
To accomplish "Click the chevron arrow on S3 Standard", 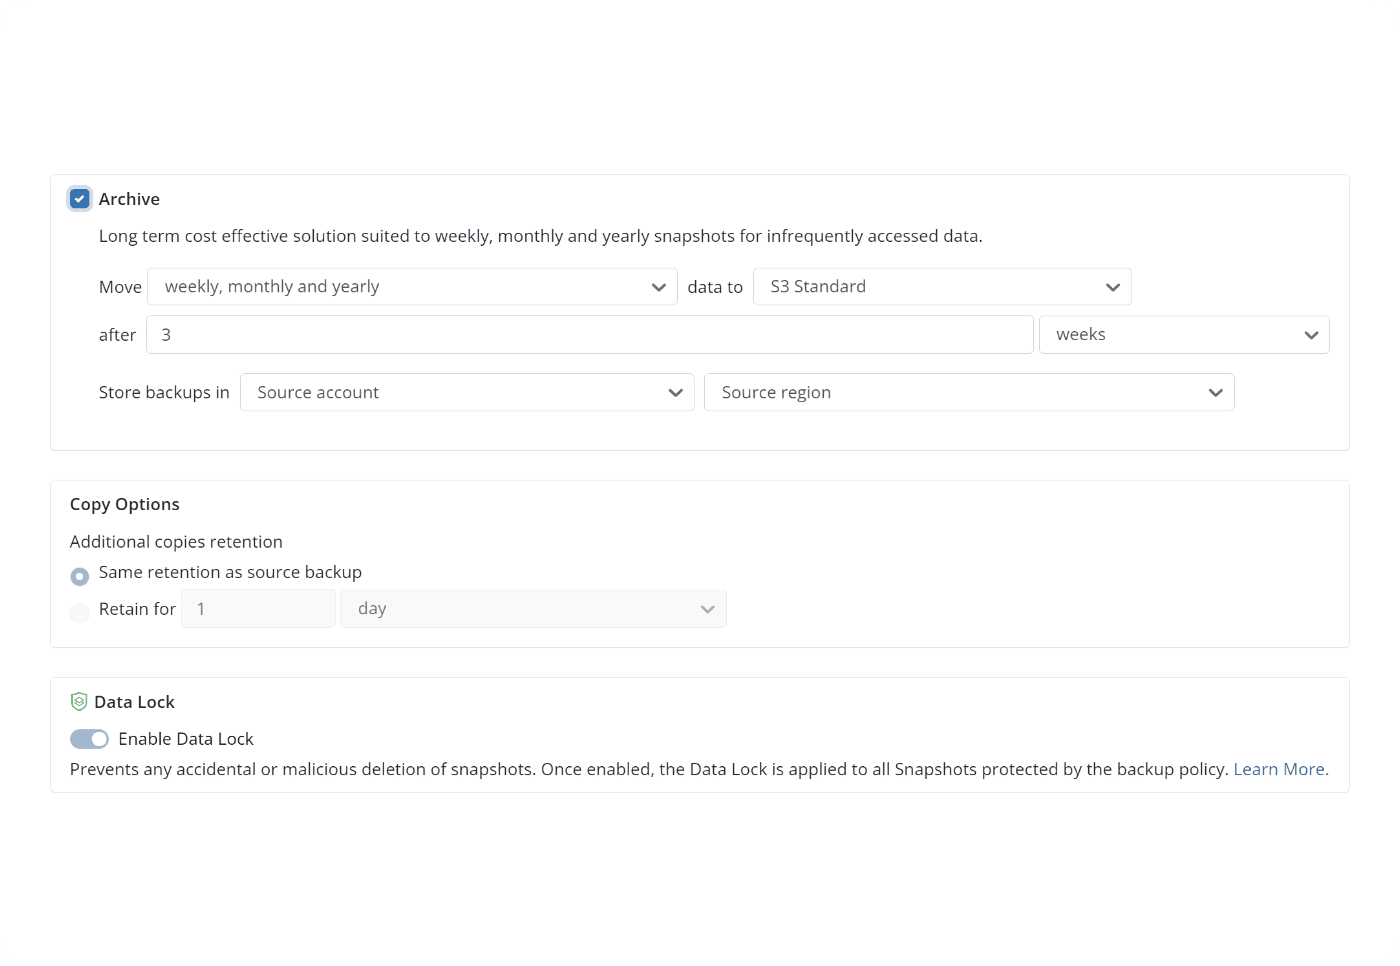I will pos(1113,287).
